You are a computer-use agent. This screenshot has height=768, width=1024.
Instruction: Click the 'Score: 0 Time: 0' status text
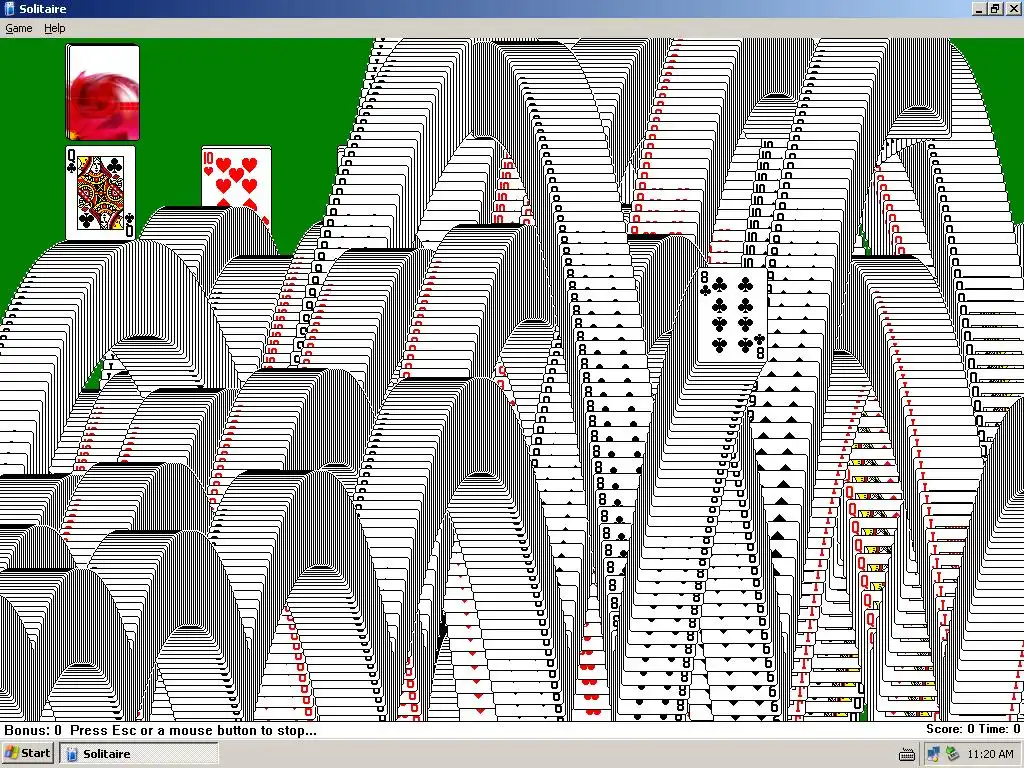973,729
